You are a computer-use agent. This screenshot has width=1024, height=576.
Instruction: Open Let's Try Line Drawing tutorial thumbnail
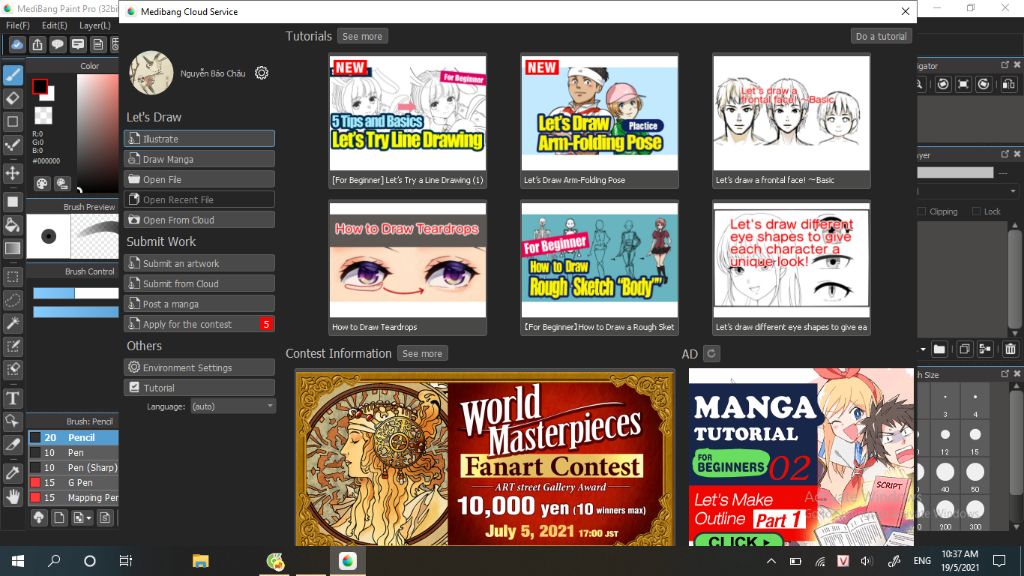408,121
